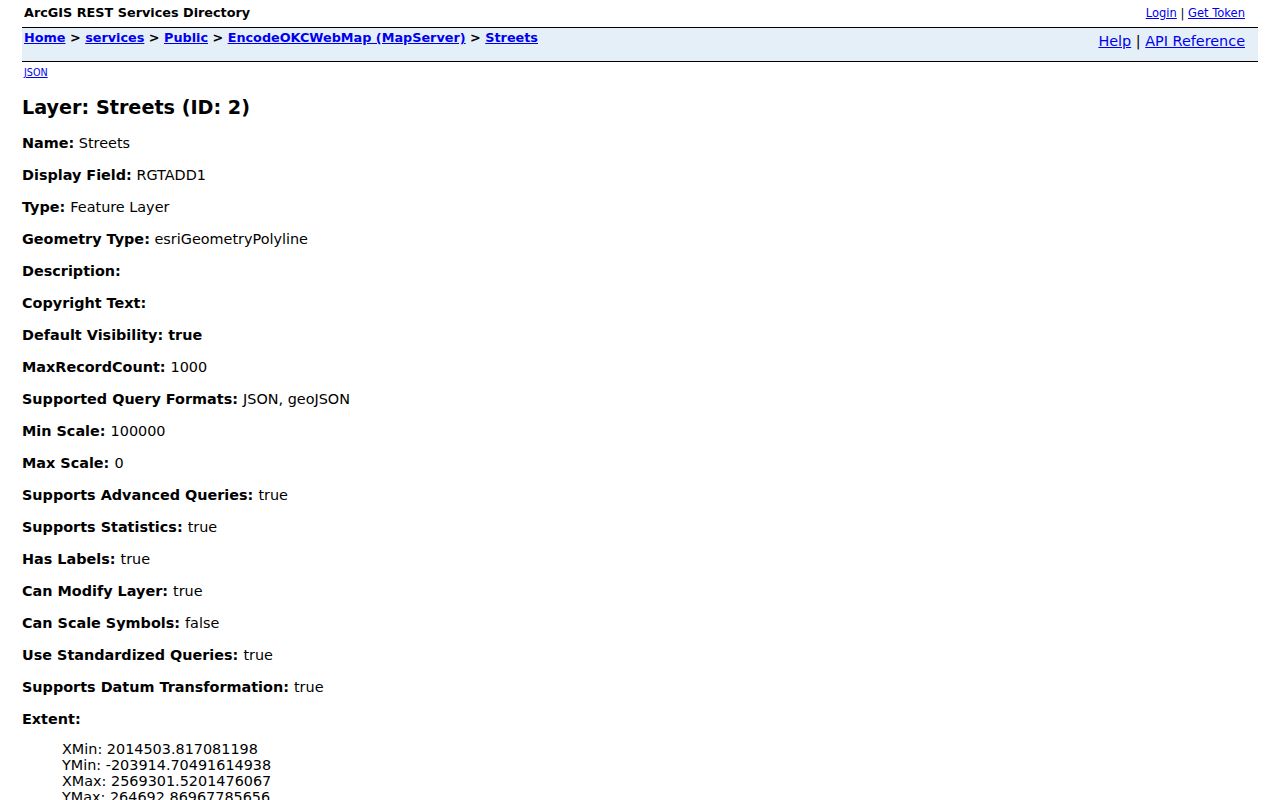This screenshot has width=1280, height=800.
Task: Click the 'Extent:' label
Action: click(51, 719)
